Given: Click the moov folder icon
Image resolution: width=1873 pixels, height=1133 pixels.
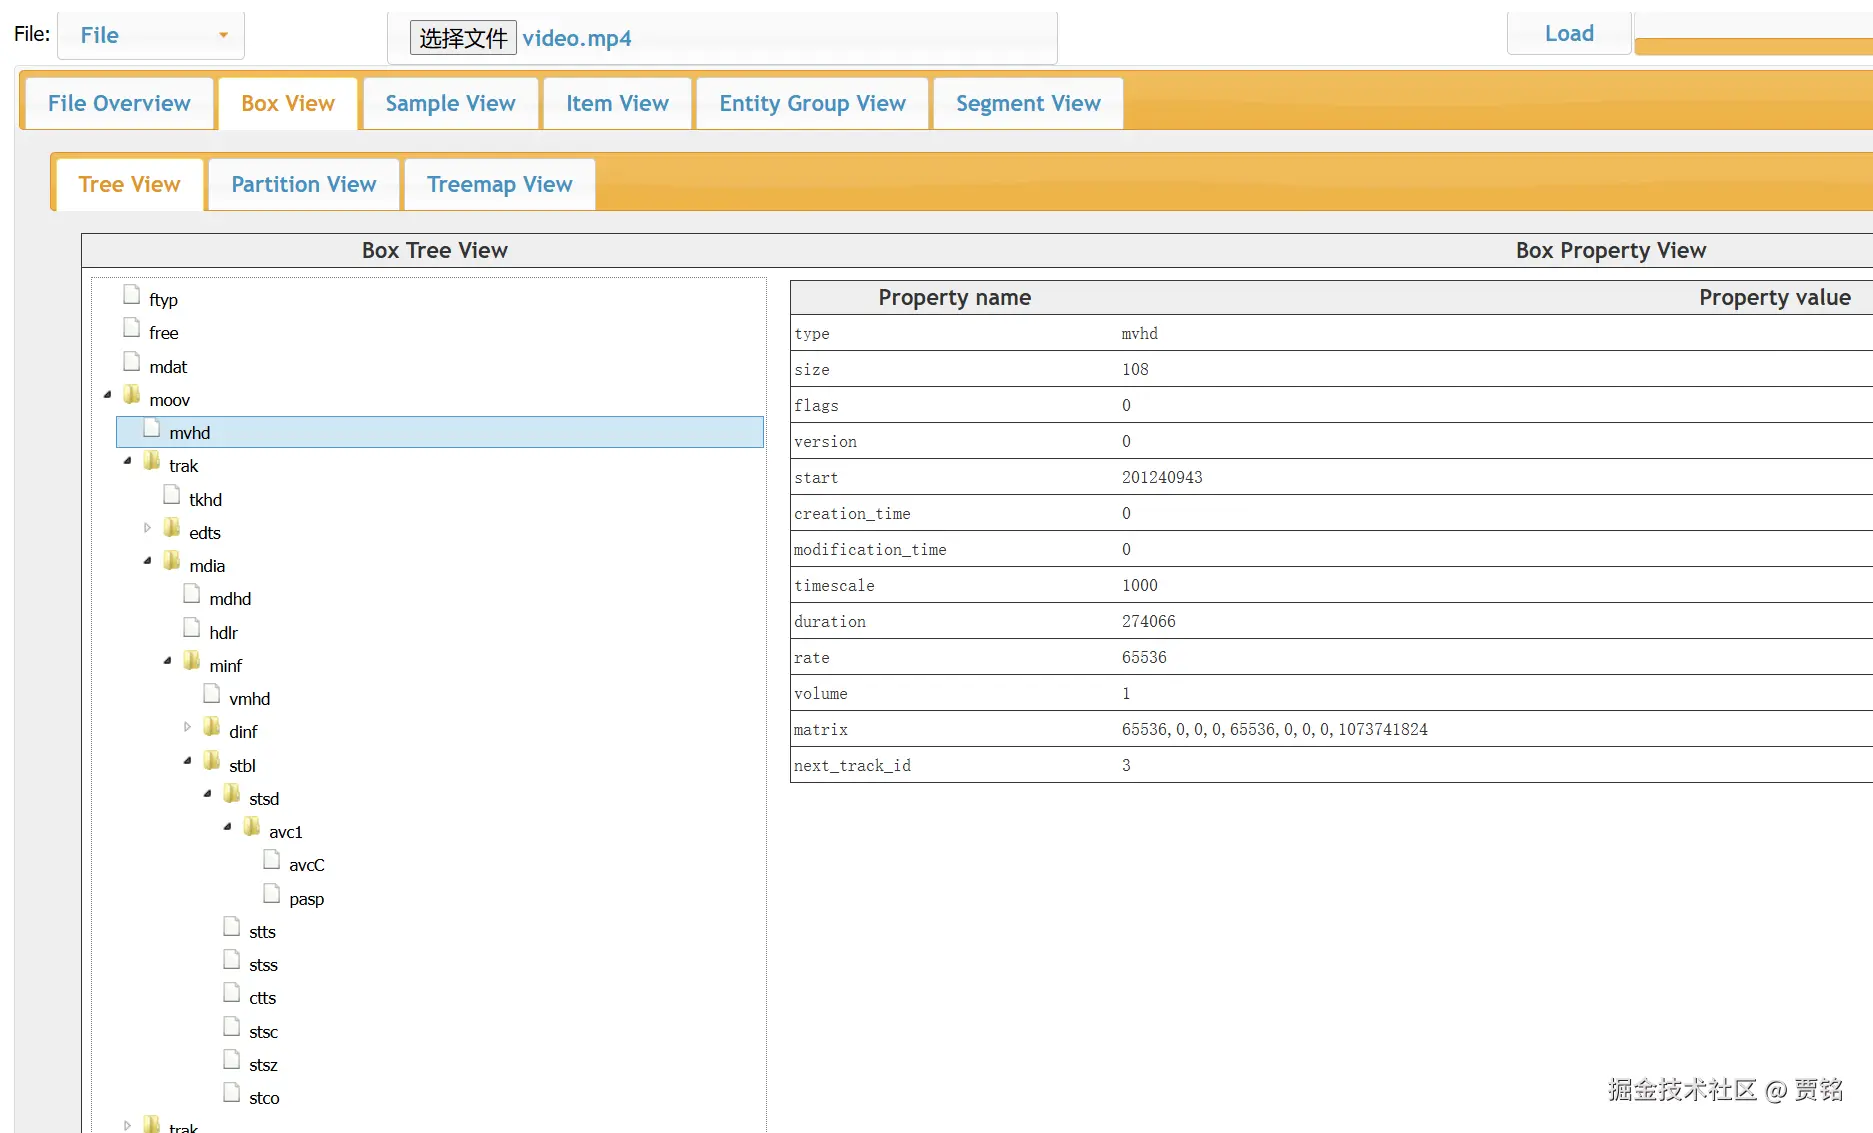Looking at the screenshot, I should [x=131, y=395].
